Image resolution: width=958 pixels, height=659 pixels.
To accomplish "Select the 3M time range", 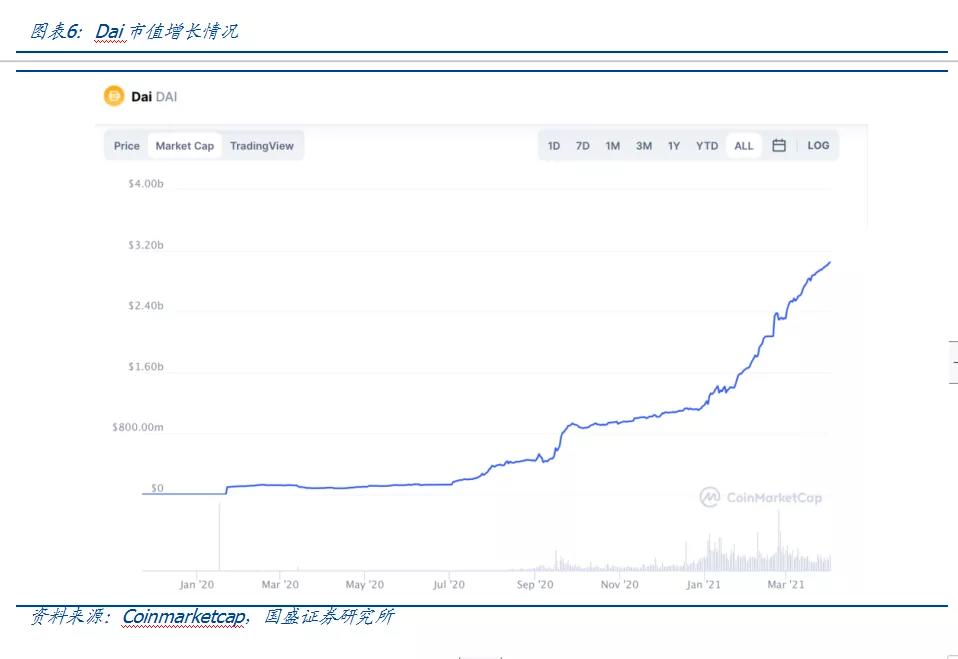I will (642, 145).
